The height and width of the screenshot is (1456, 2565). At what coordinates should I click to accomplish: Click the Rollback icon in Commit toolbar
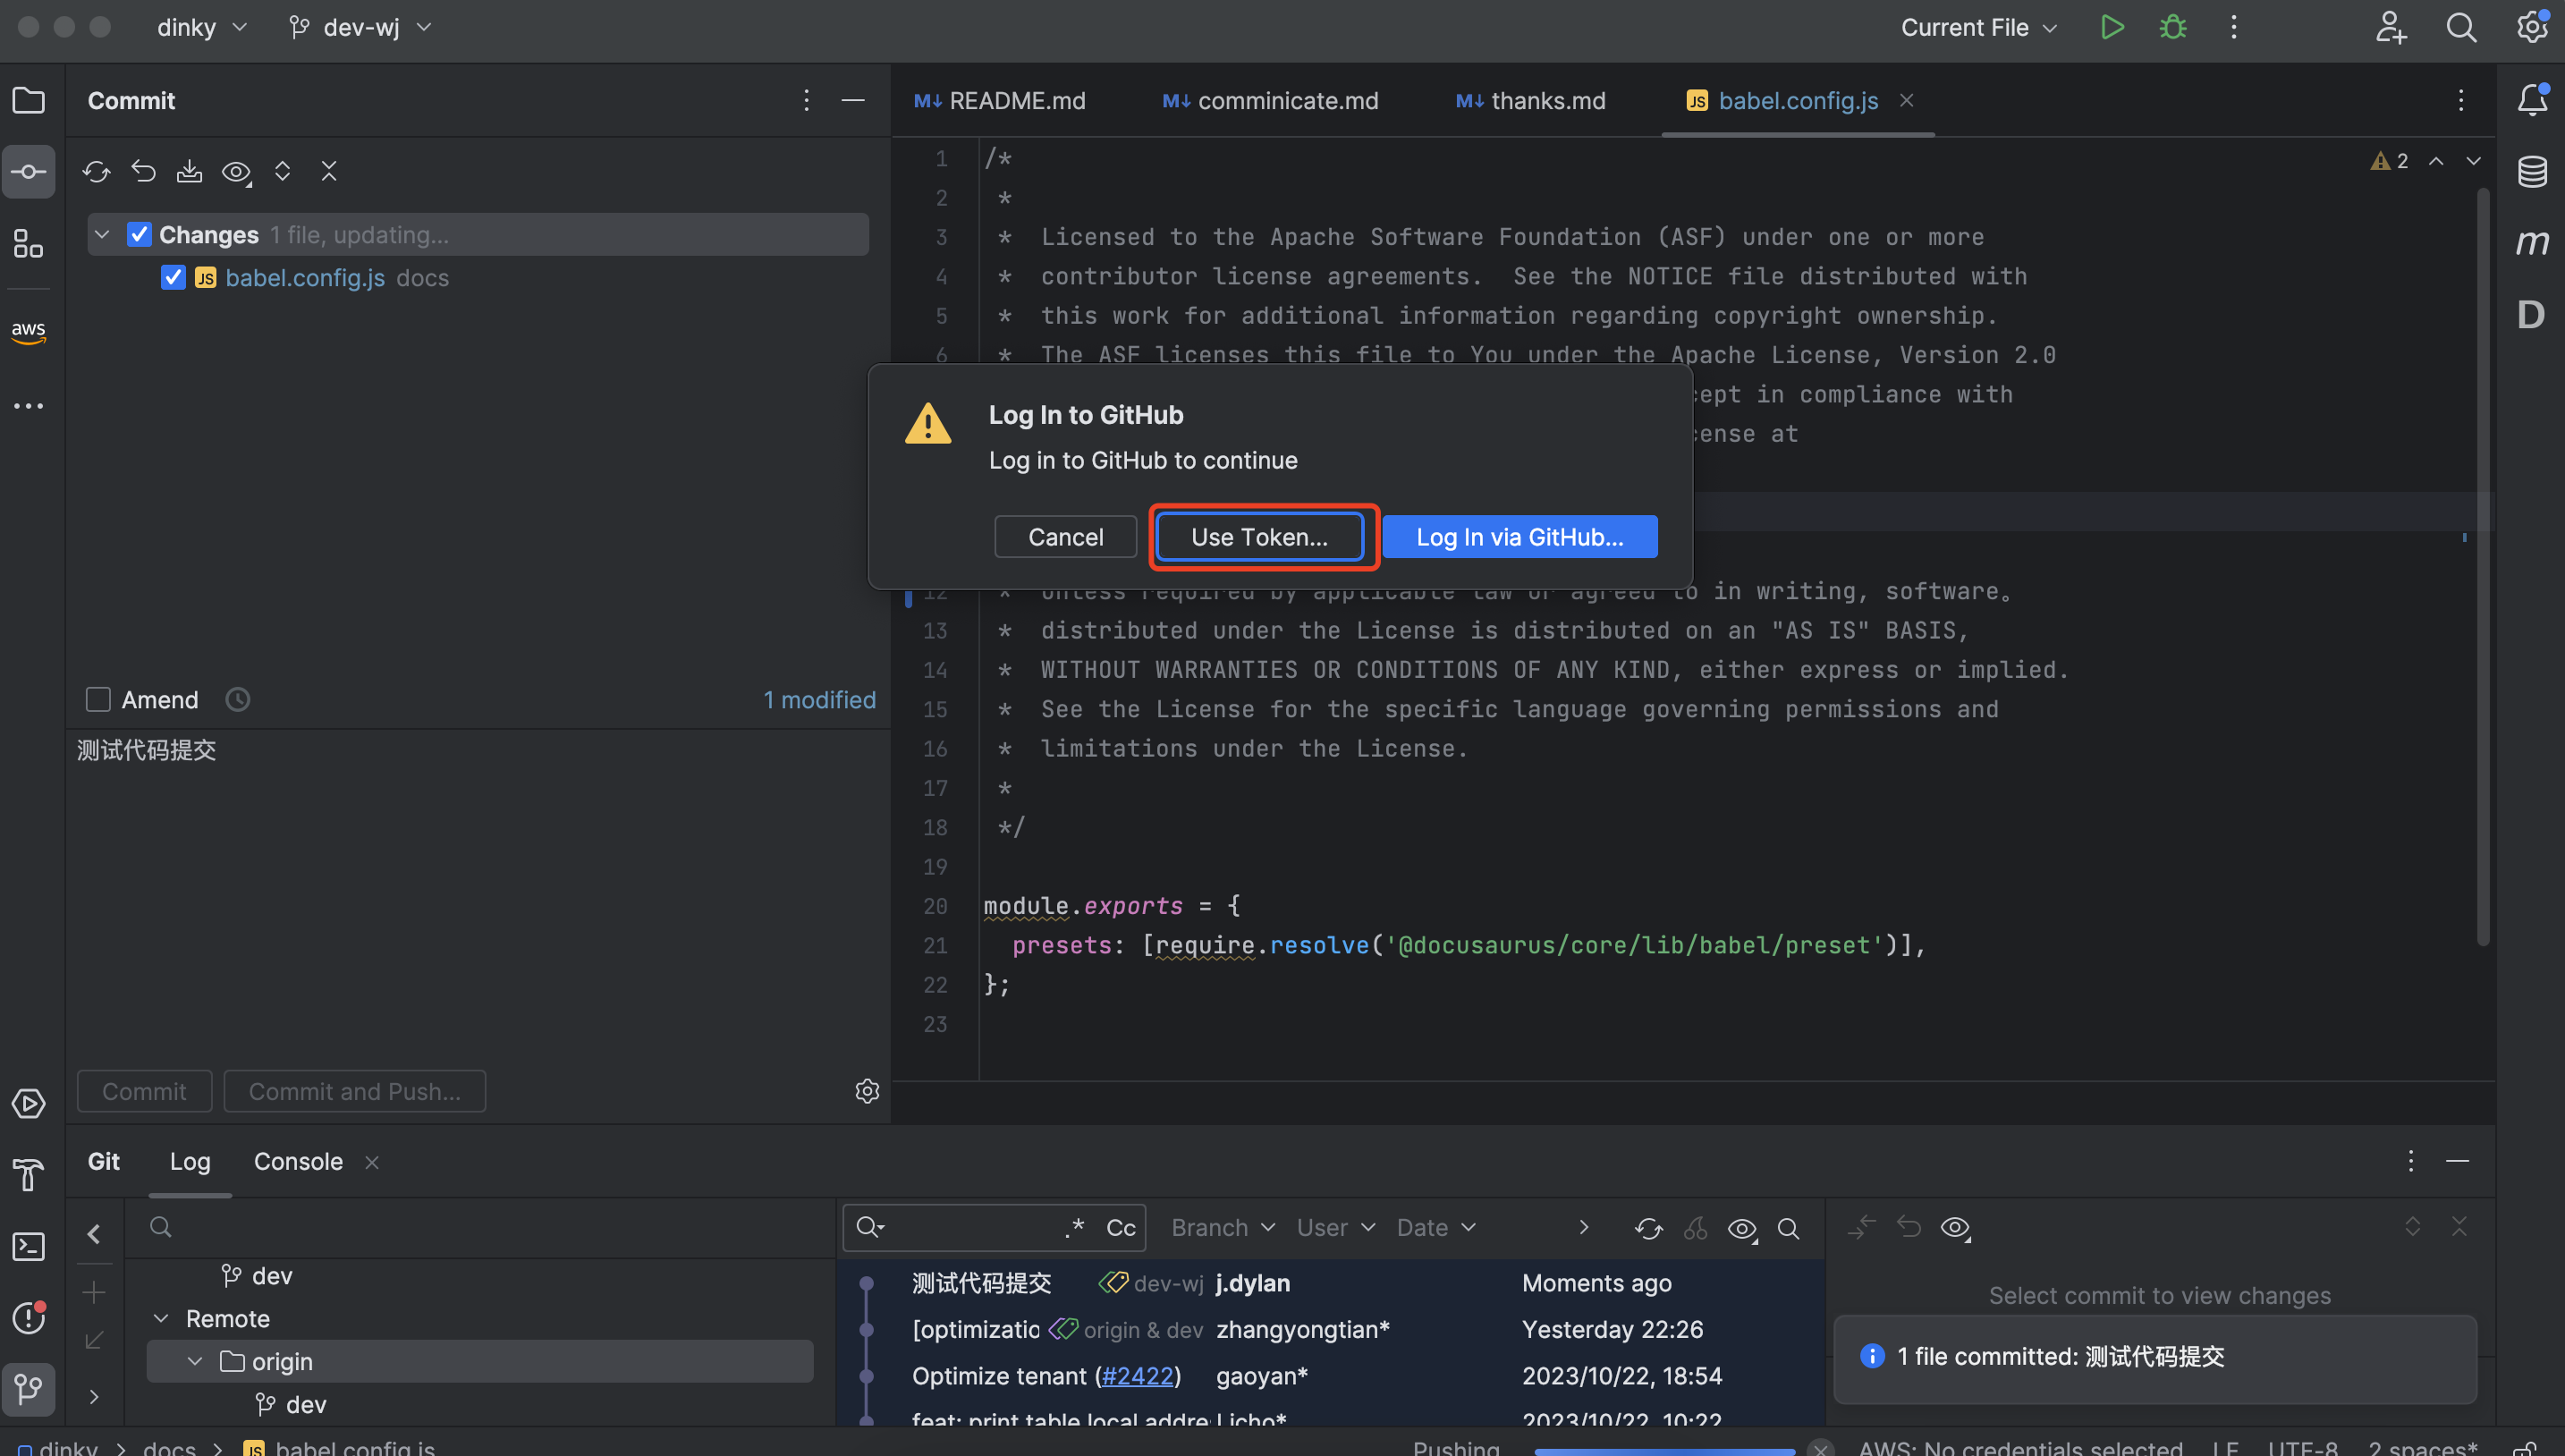click(143, 172)
